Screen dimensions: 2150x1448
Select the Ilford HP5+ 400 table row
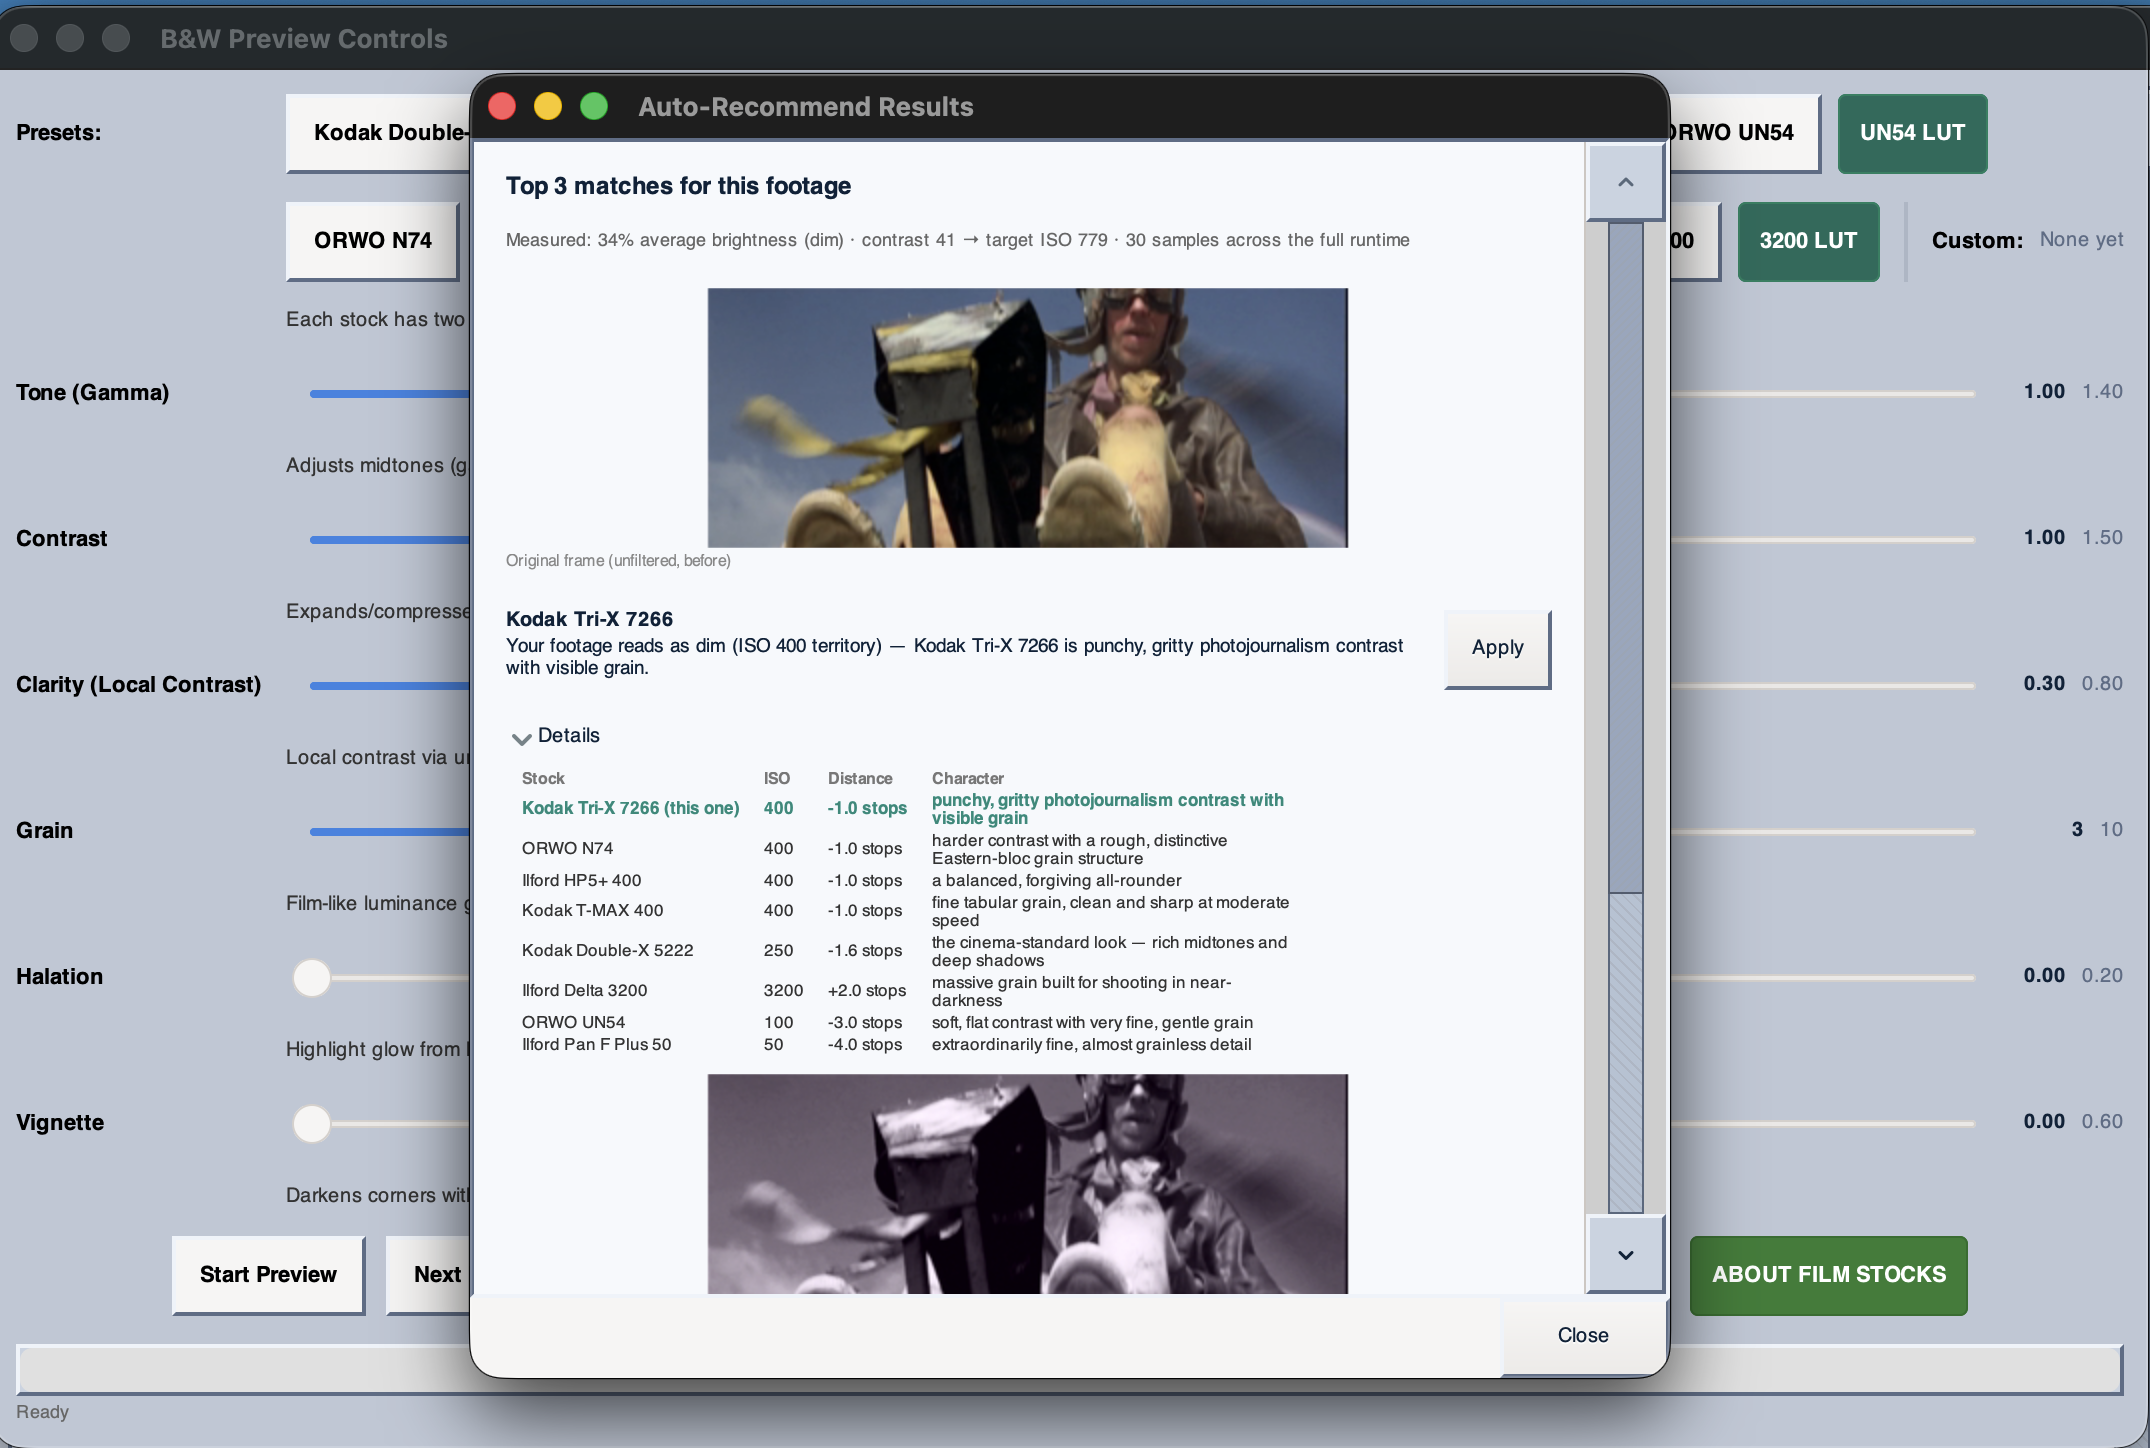tap(905, 880)
